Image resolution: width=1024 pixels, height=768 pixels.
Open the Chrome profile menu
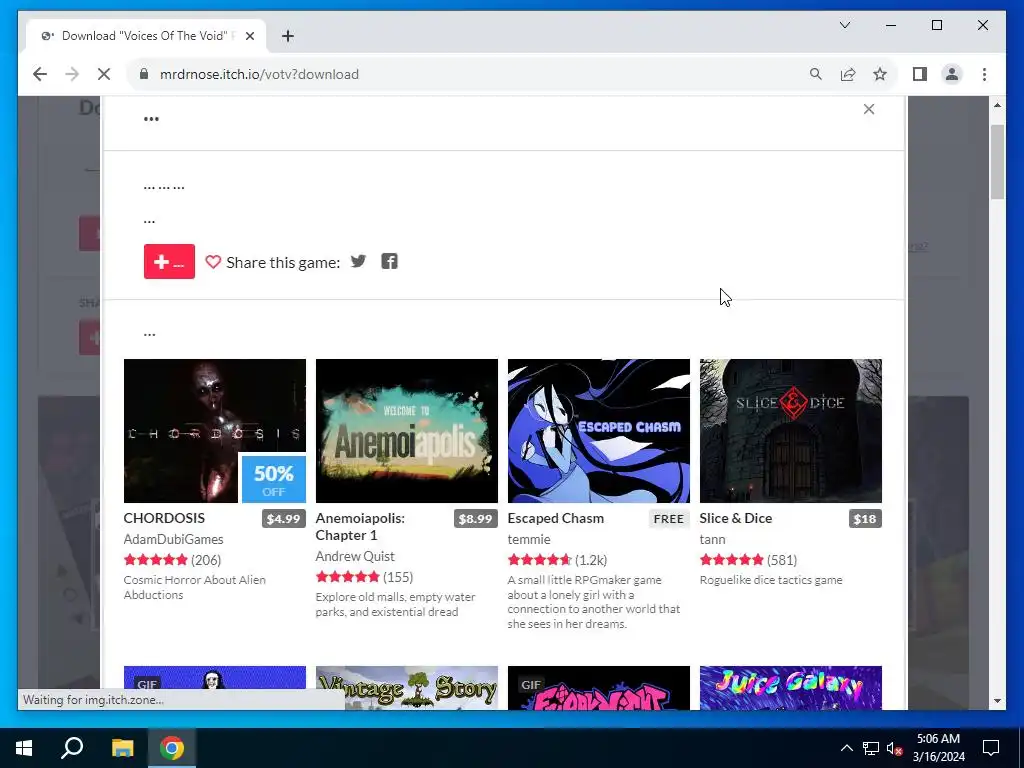coord(952,74)
